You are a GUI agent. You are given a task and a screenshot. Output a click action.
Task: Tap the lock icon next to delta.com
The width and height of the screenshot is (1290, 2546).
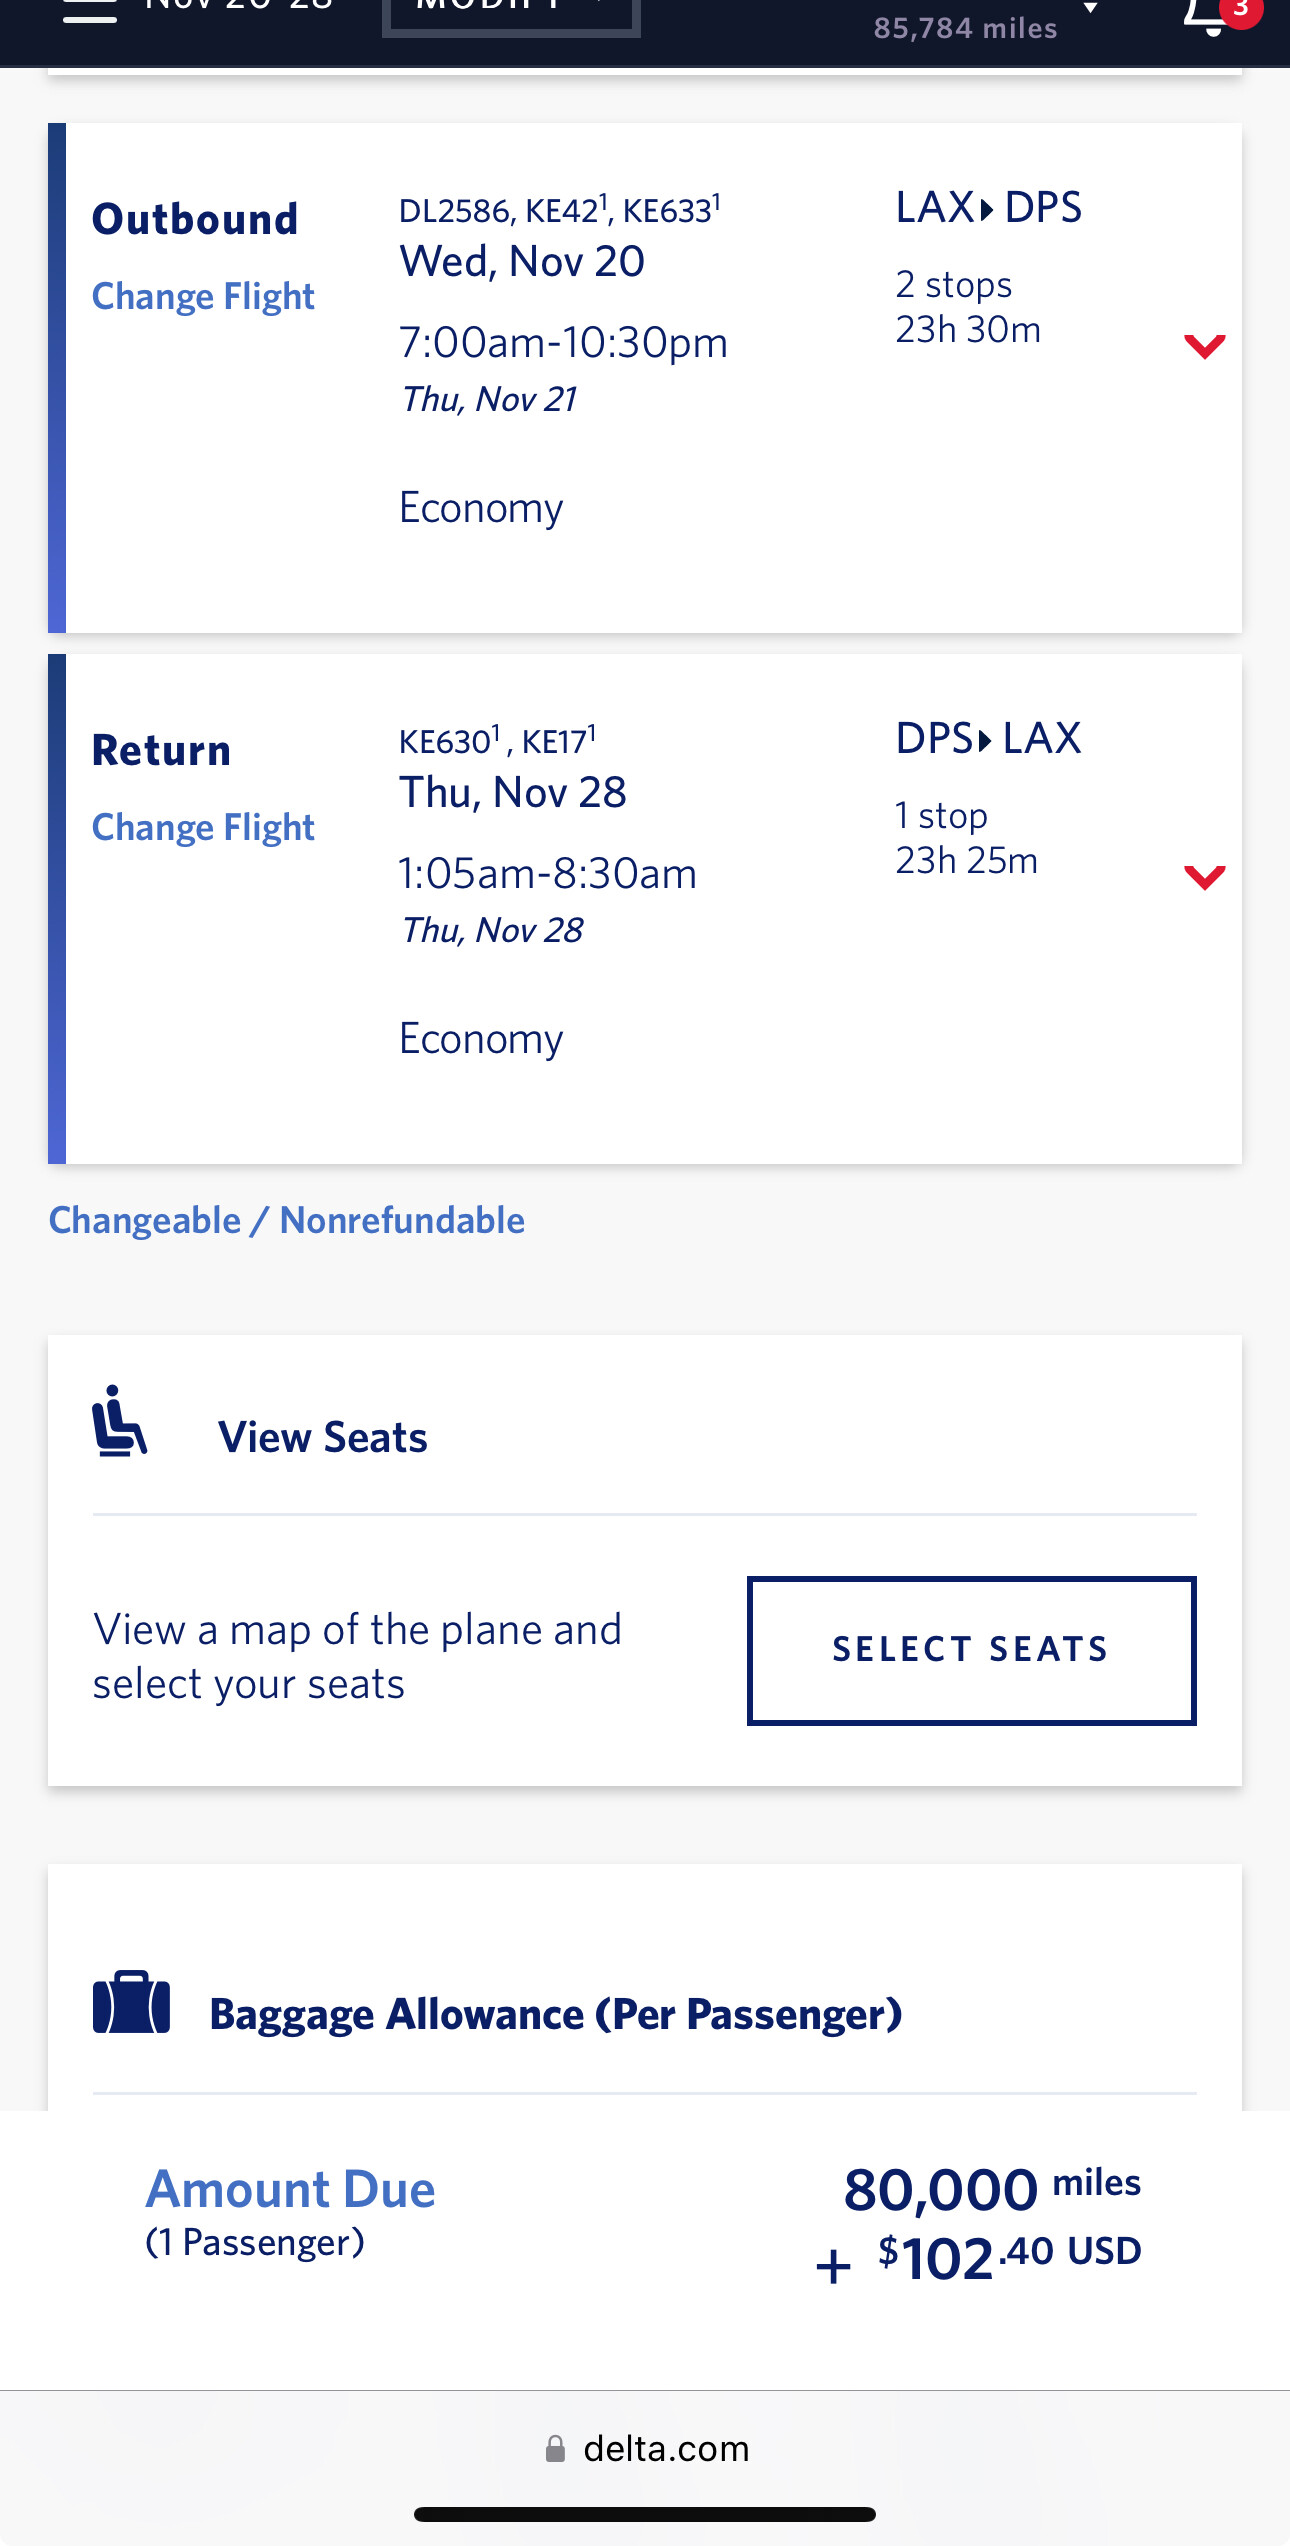pyautogui.click(x=555, y=2449)
